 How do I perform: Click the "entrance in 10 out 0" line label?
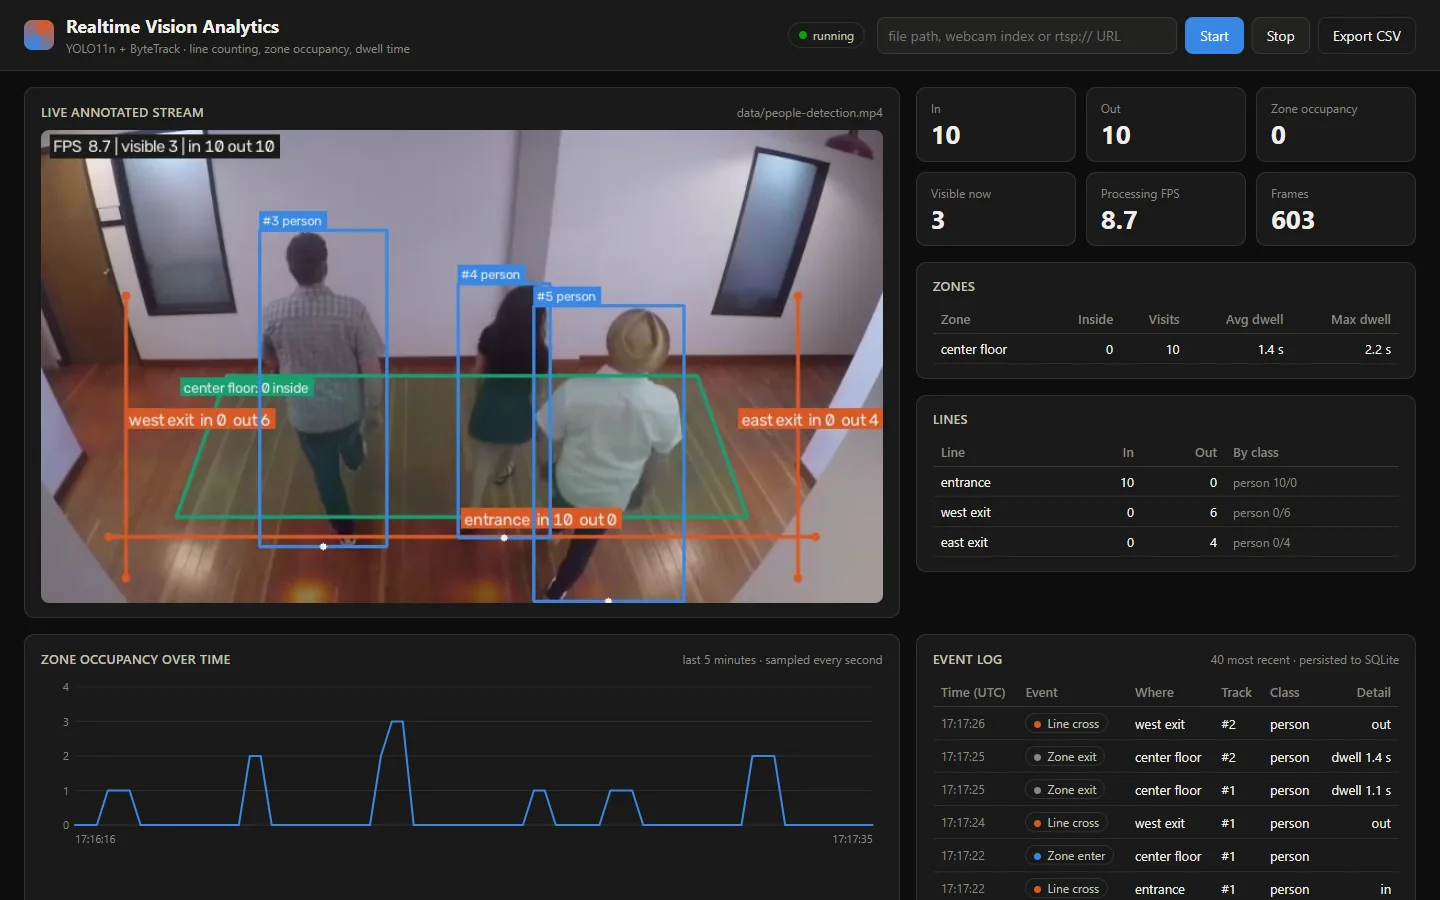point(541,520)
